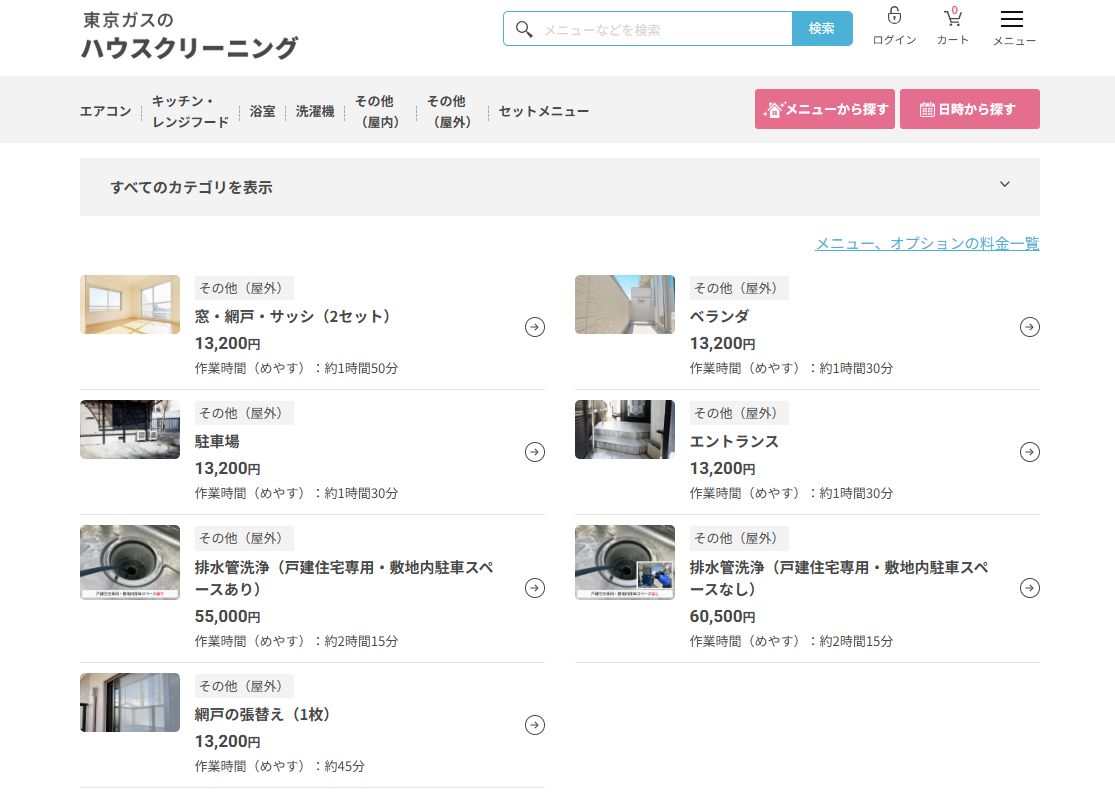Click arrow icon for ベランダ item
This screenshot has width=1115, height=803.
[1030, 327]
